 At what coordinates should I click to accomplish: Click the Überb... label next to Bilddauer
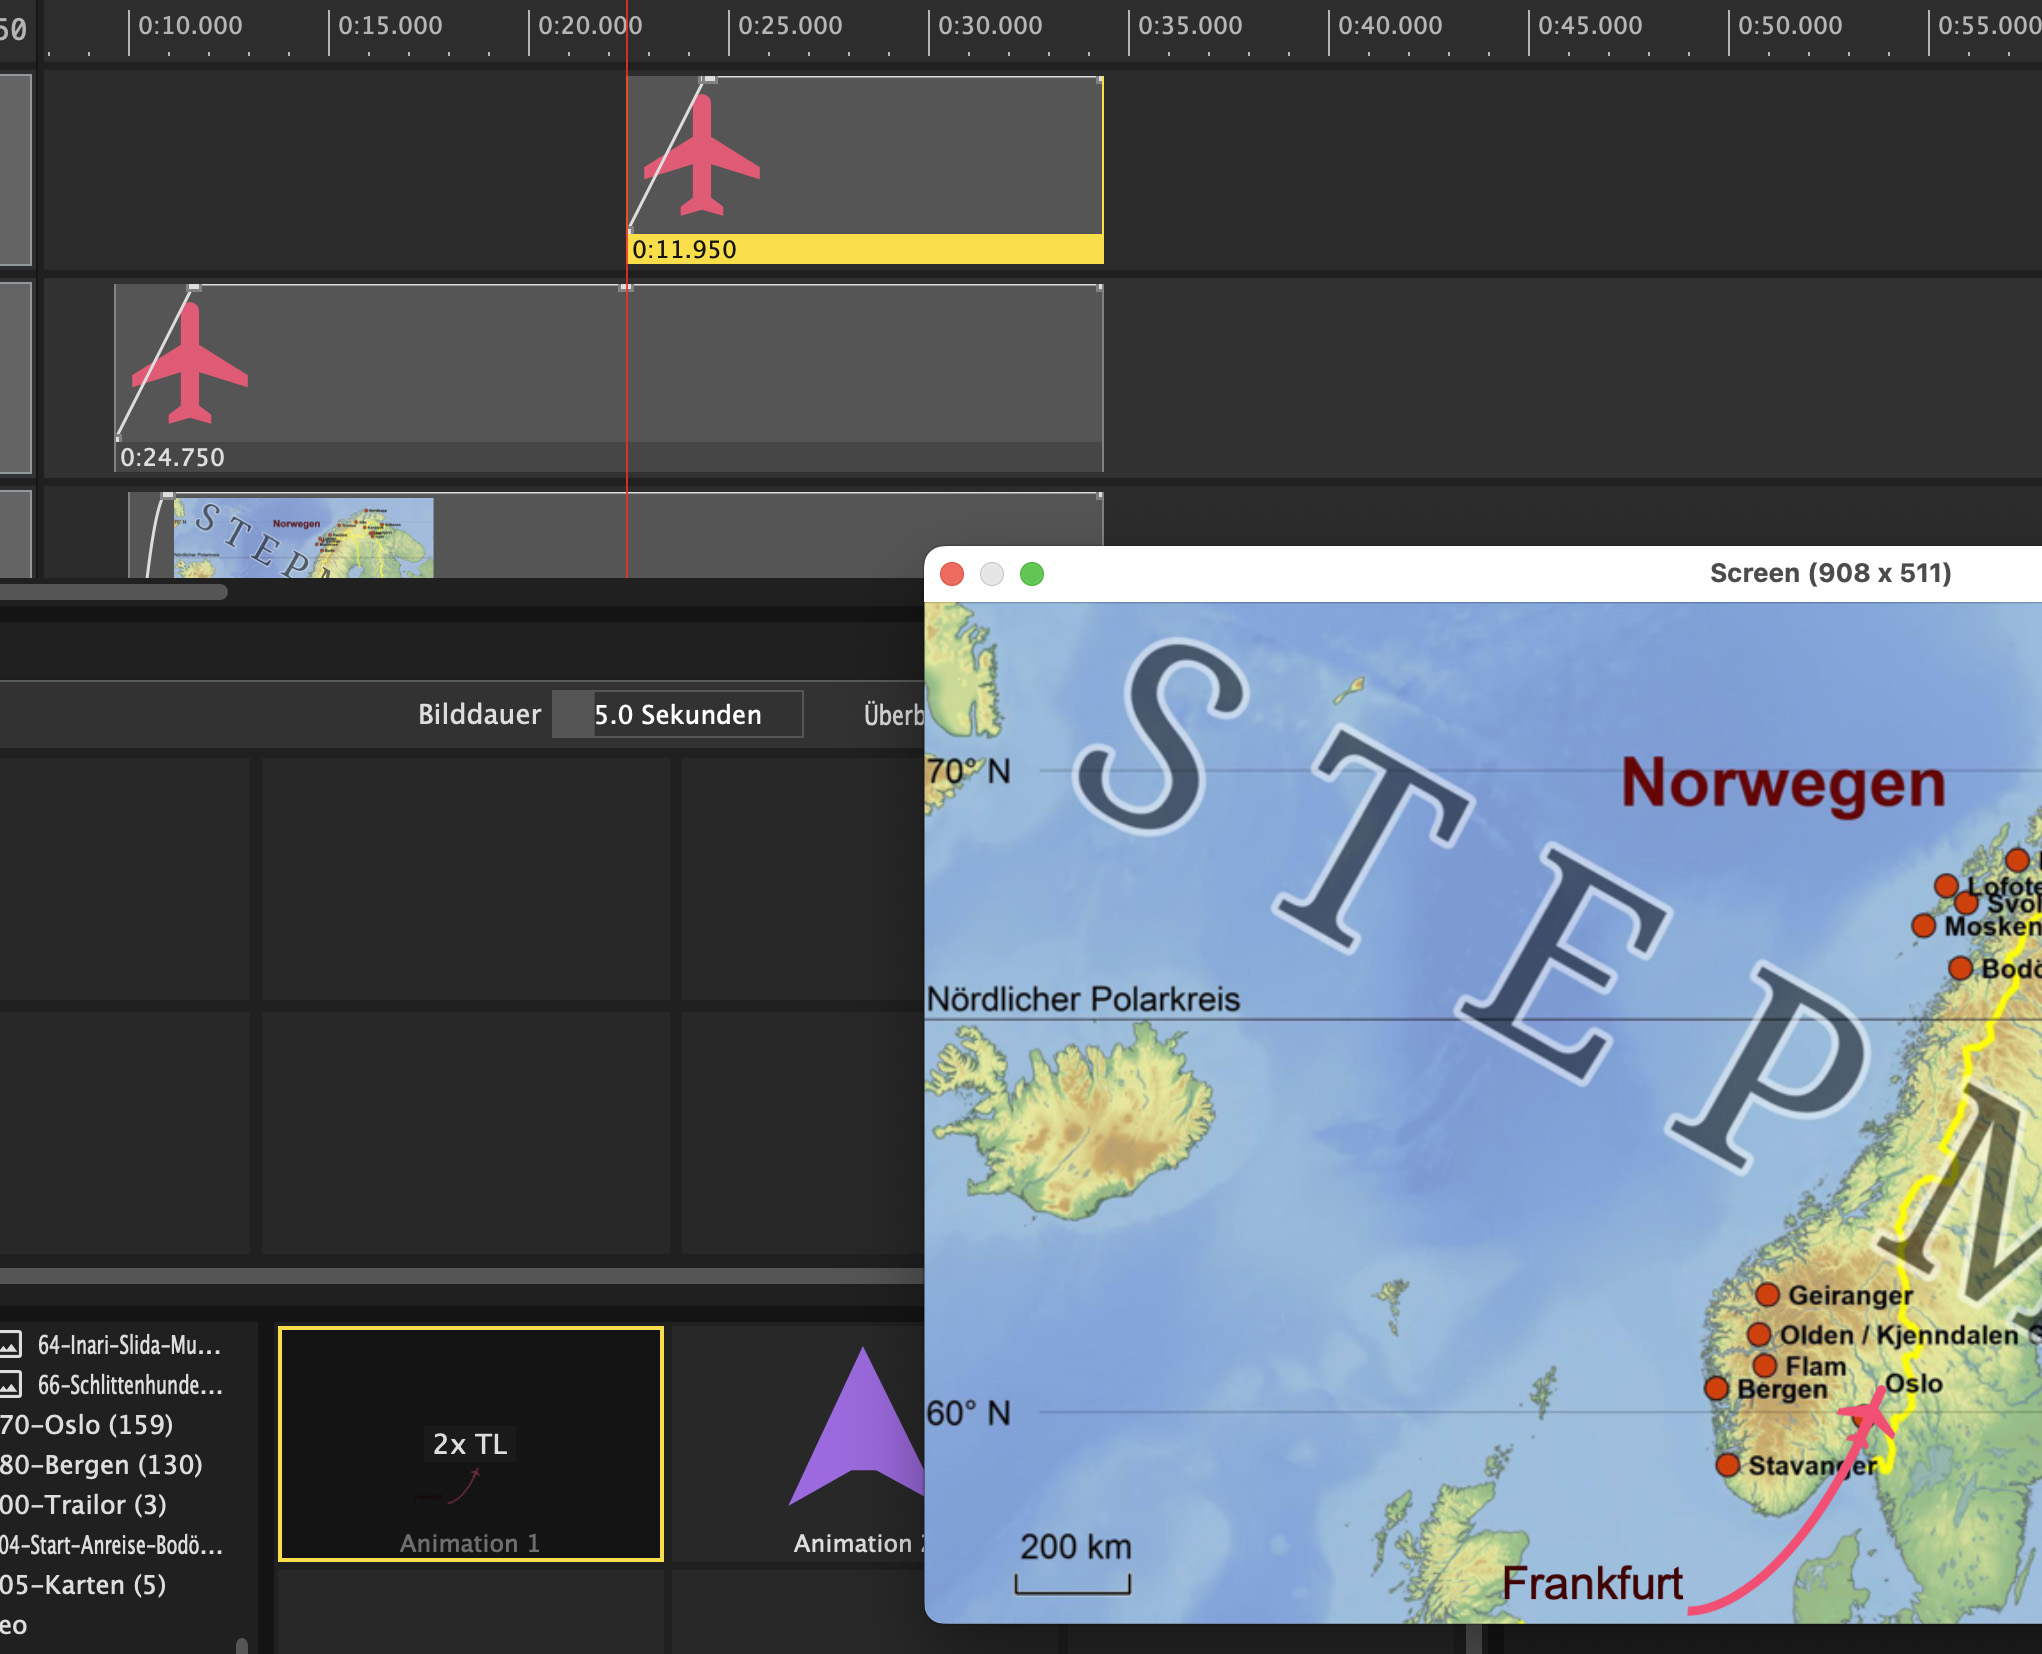tap(894, 714)
